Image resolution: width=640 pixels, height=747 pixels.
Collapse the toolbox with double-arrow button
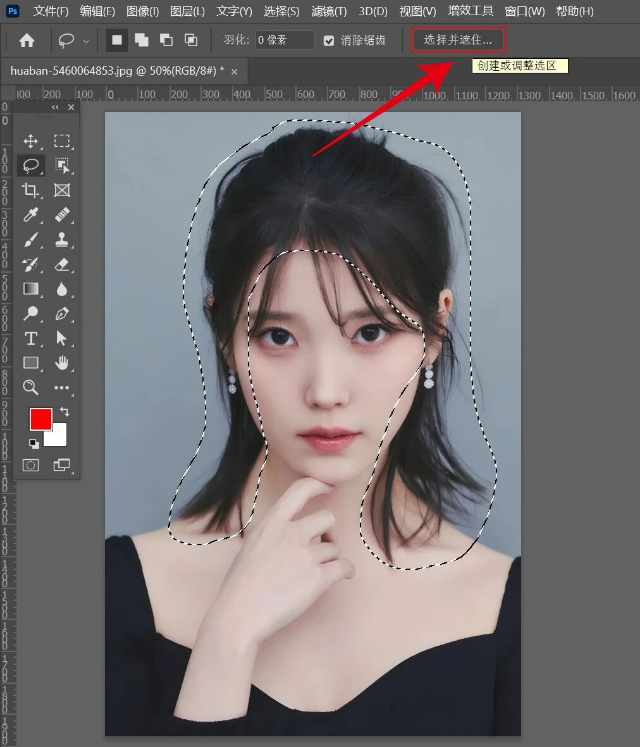[x=55, y=107]
